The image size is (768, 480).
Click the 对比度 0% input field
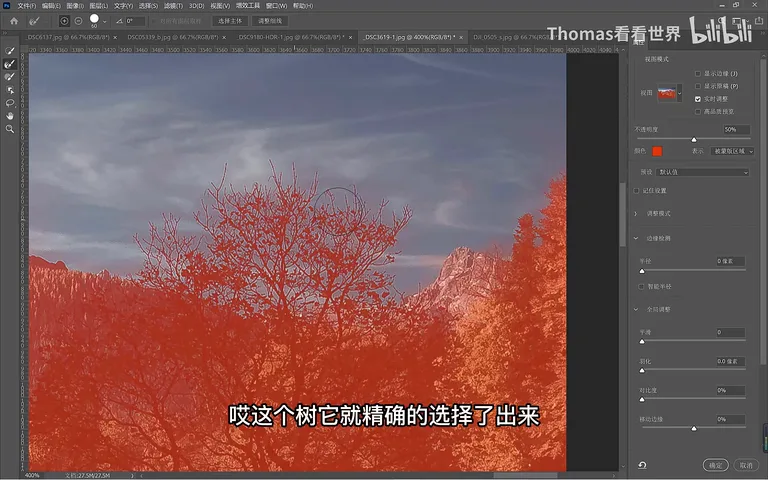(730, 391)
